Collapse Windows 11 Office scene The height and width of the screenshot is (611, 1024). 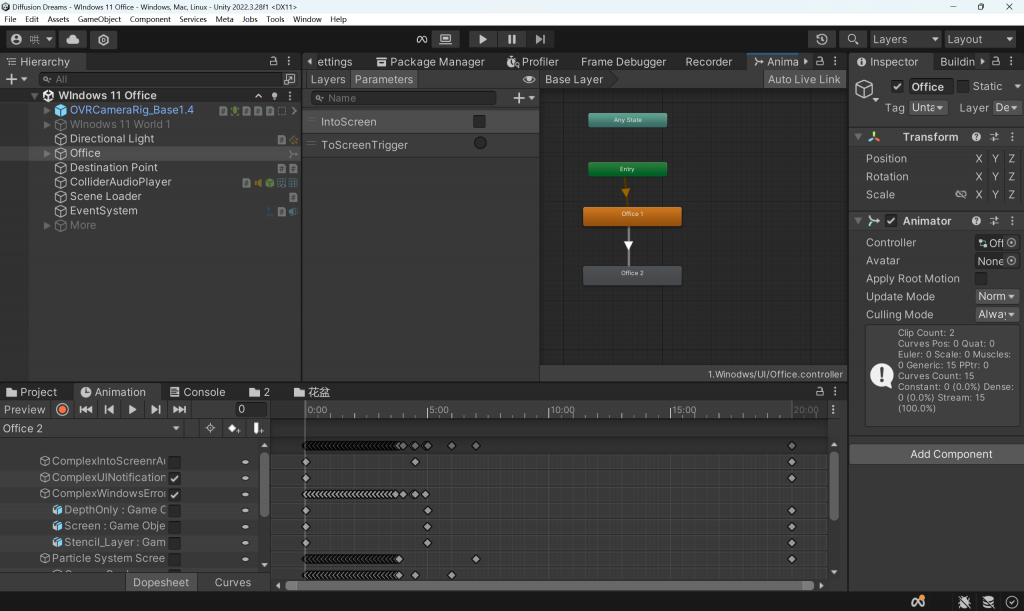pos(34,95)
